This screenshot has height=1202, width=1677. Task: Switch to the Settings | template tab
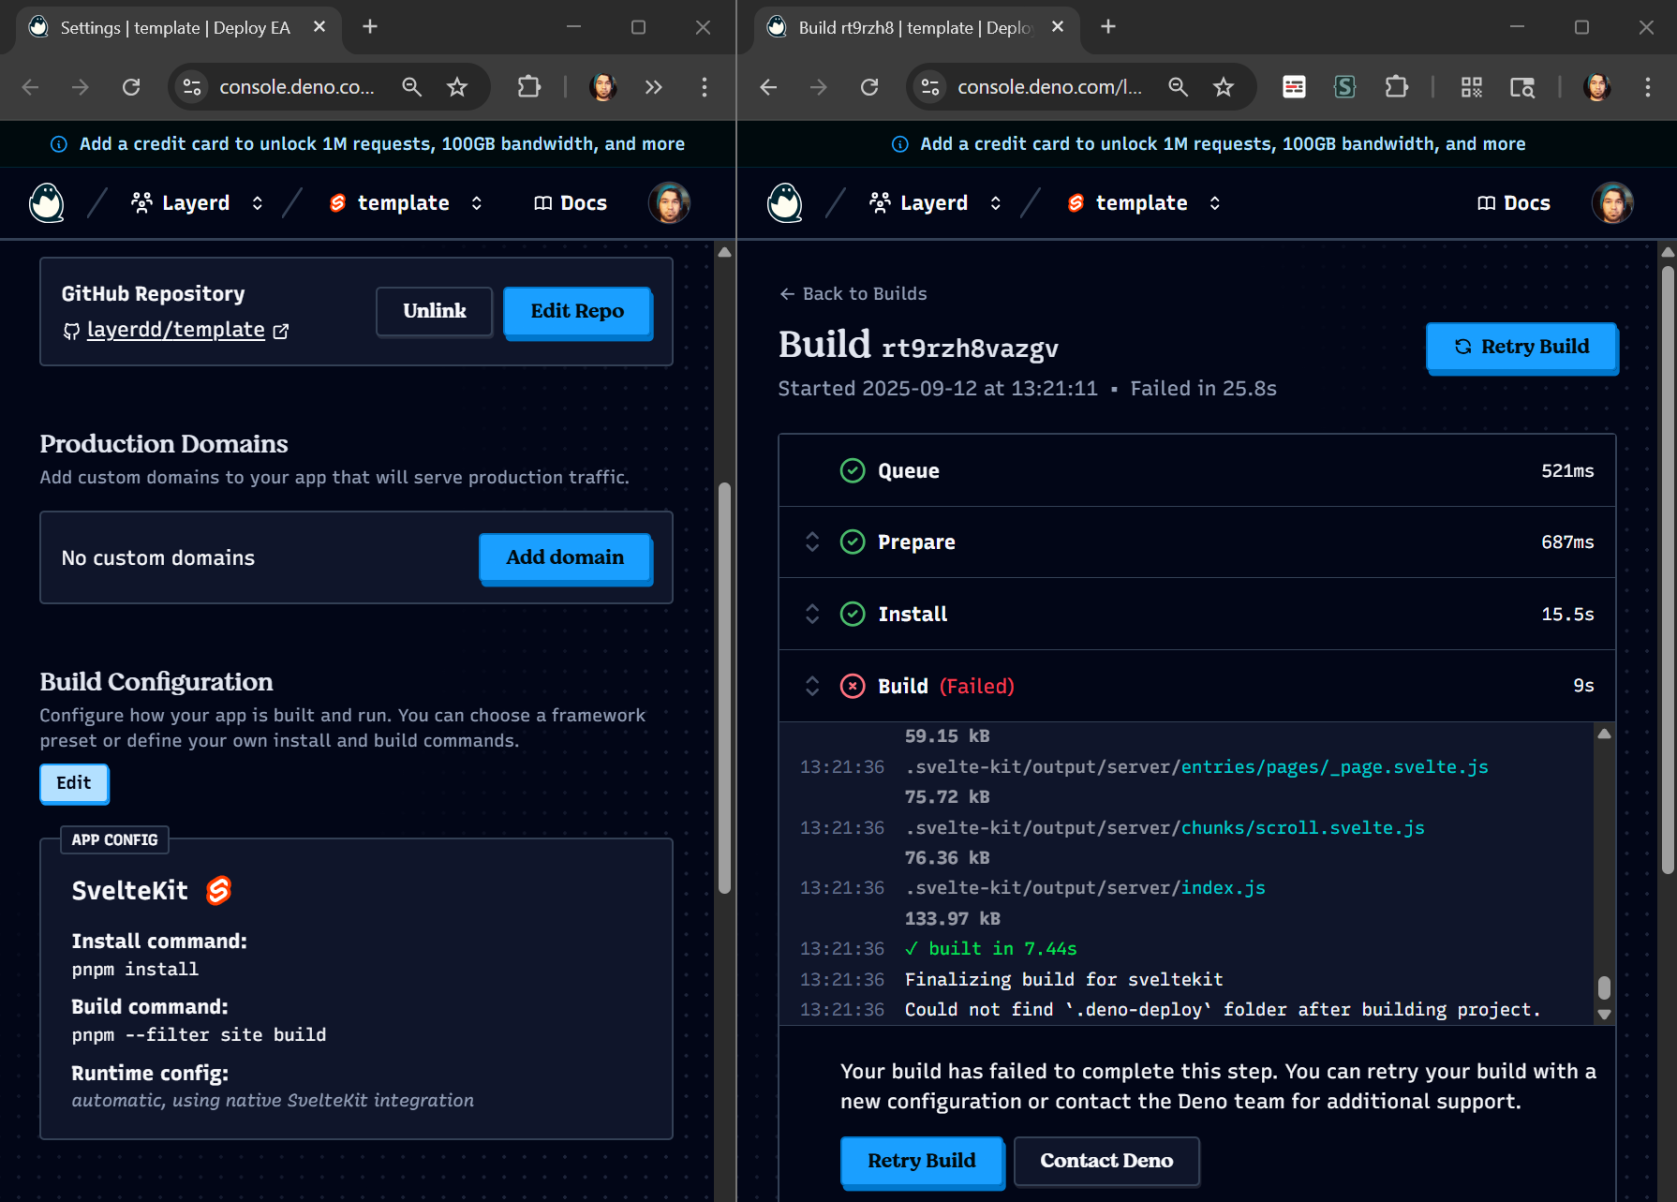pos(176,28)
